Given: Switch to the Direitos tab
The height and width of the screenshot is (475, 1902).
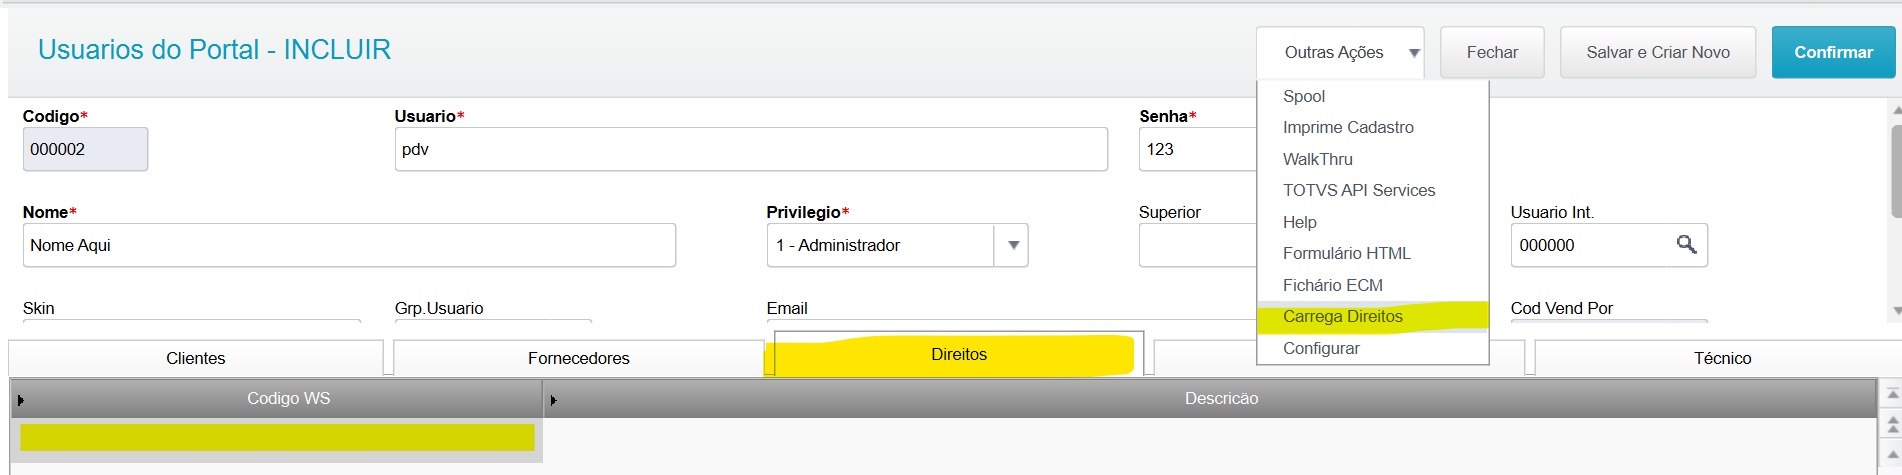Looking at the screenshot, I should click(x=958, y=355).
